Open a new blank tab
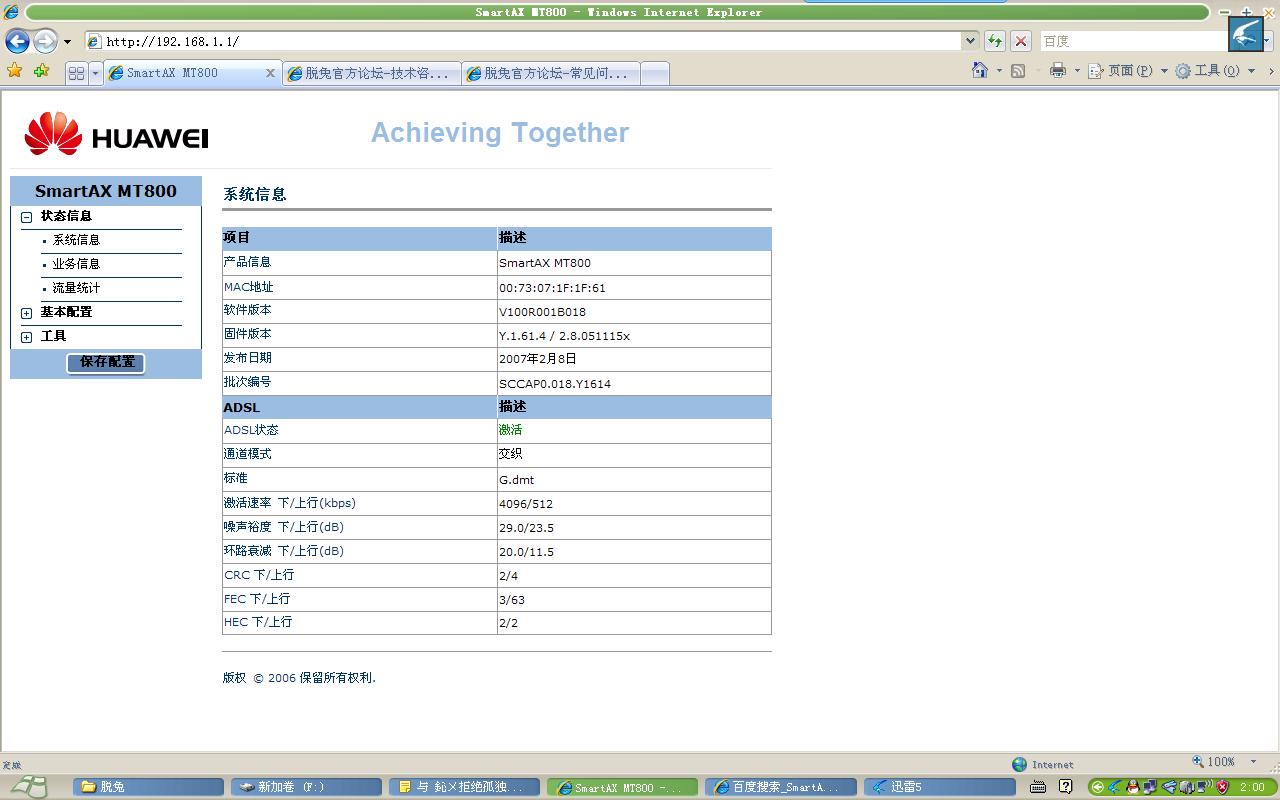Screen dimensions: 1280x800 [655, 73]
